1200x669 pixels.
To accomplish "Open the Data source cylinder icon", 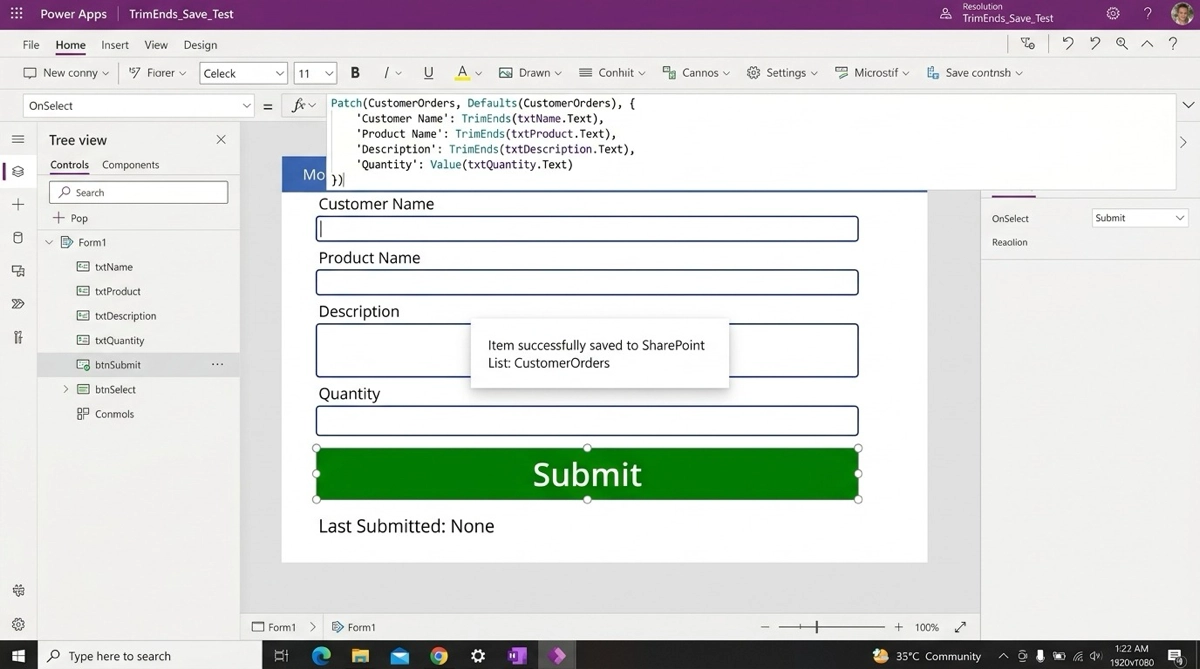I will point(18,238).
